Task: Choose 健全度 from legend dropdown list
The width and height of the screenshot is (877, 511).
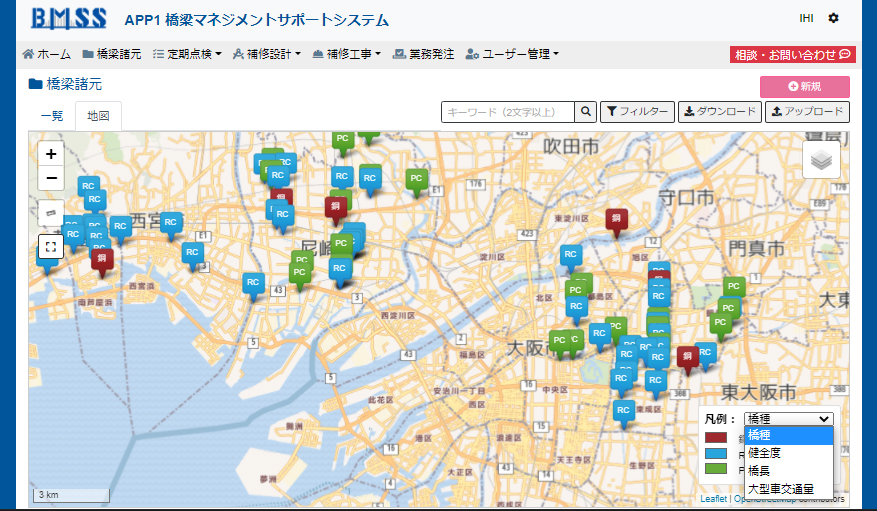Action: pyautogui.click(x=764, y=453)
